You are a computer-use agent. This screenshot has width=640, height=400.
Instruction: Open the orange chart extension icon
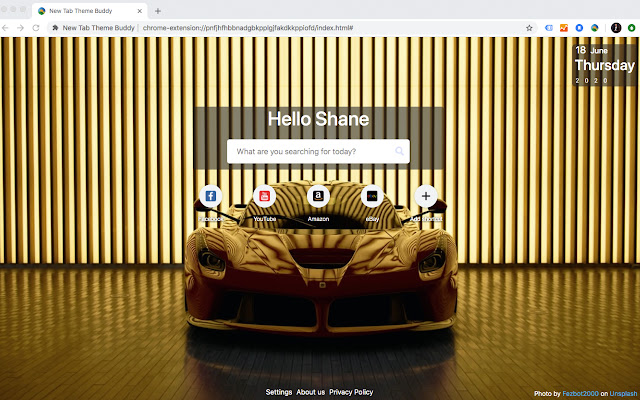(x=564, y=28)
